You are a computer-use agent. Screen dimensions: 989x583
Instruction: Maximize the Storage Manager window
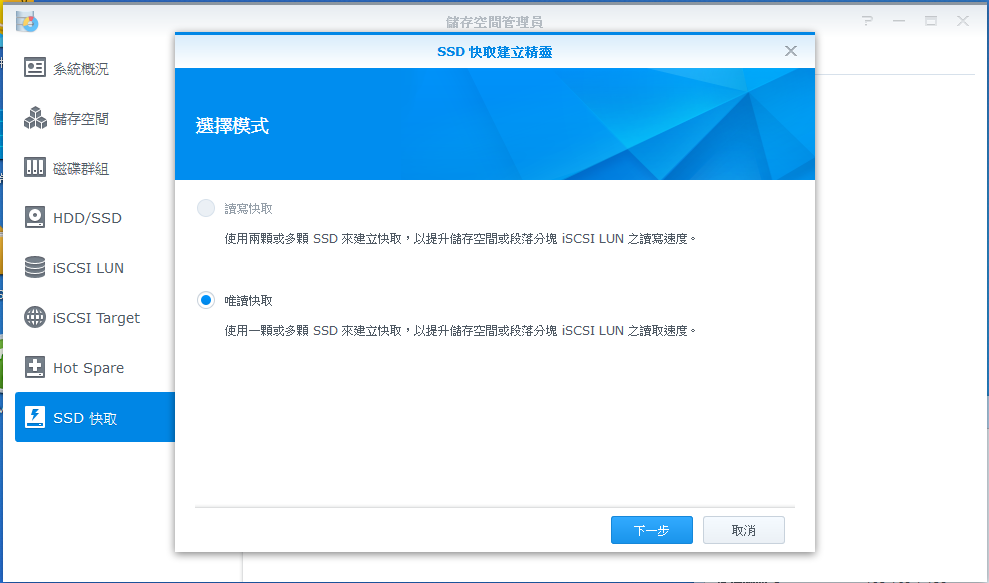coord(930,21)
